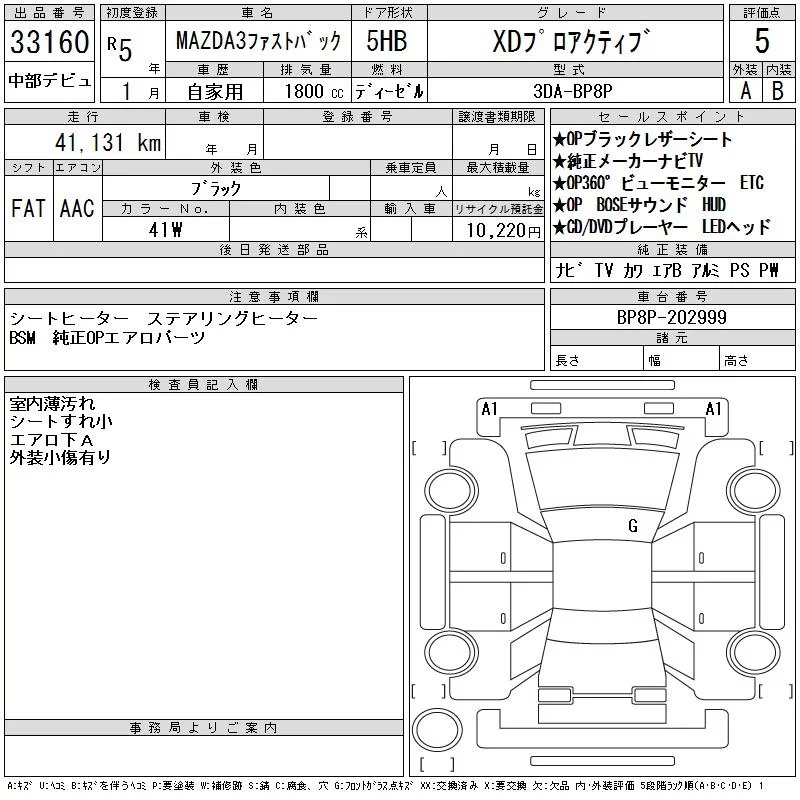
Task: Click color number 41W
Action: coord(165,230)
